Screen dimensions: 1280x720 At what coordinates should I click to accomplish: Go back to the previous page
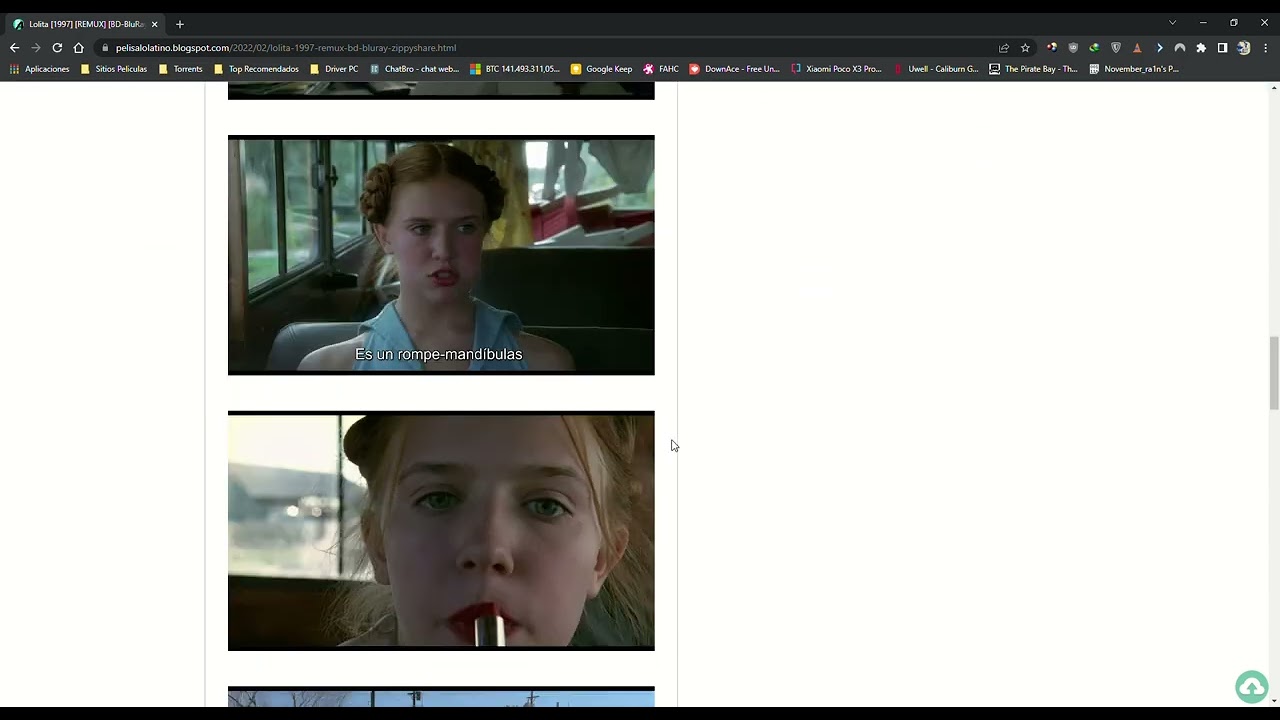(14, 47)
